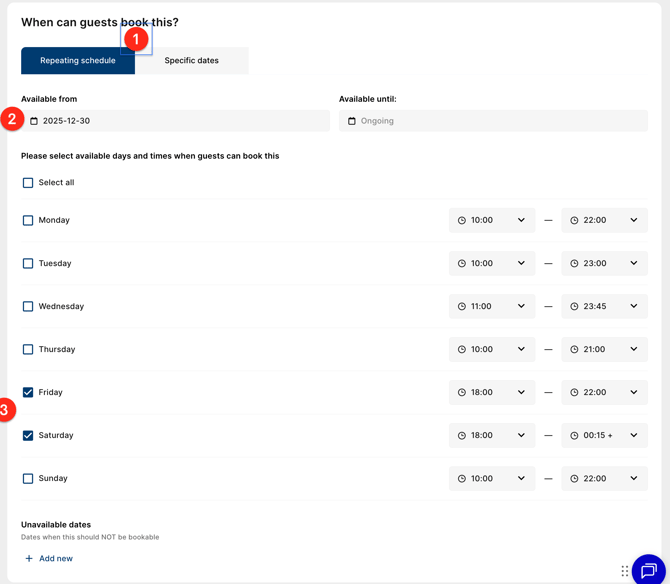
Task: Expand Tuesday end time 23:00 dropdown
Action: pos(605,263)
